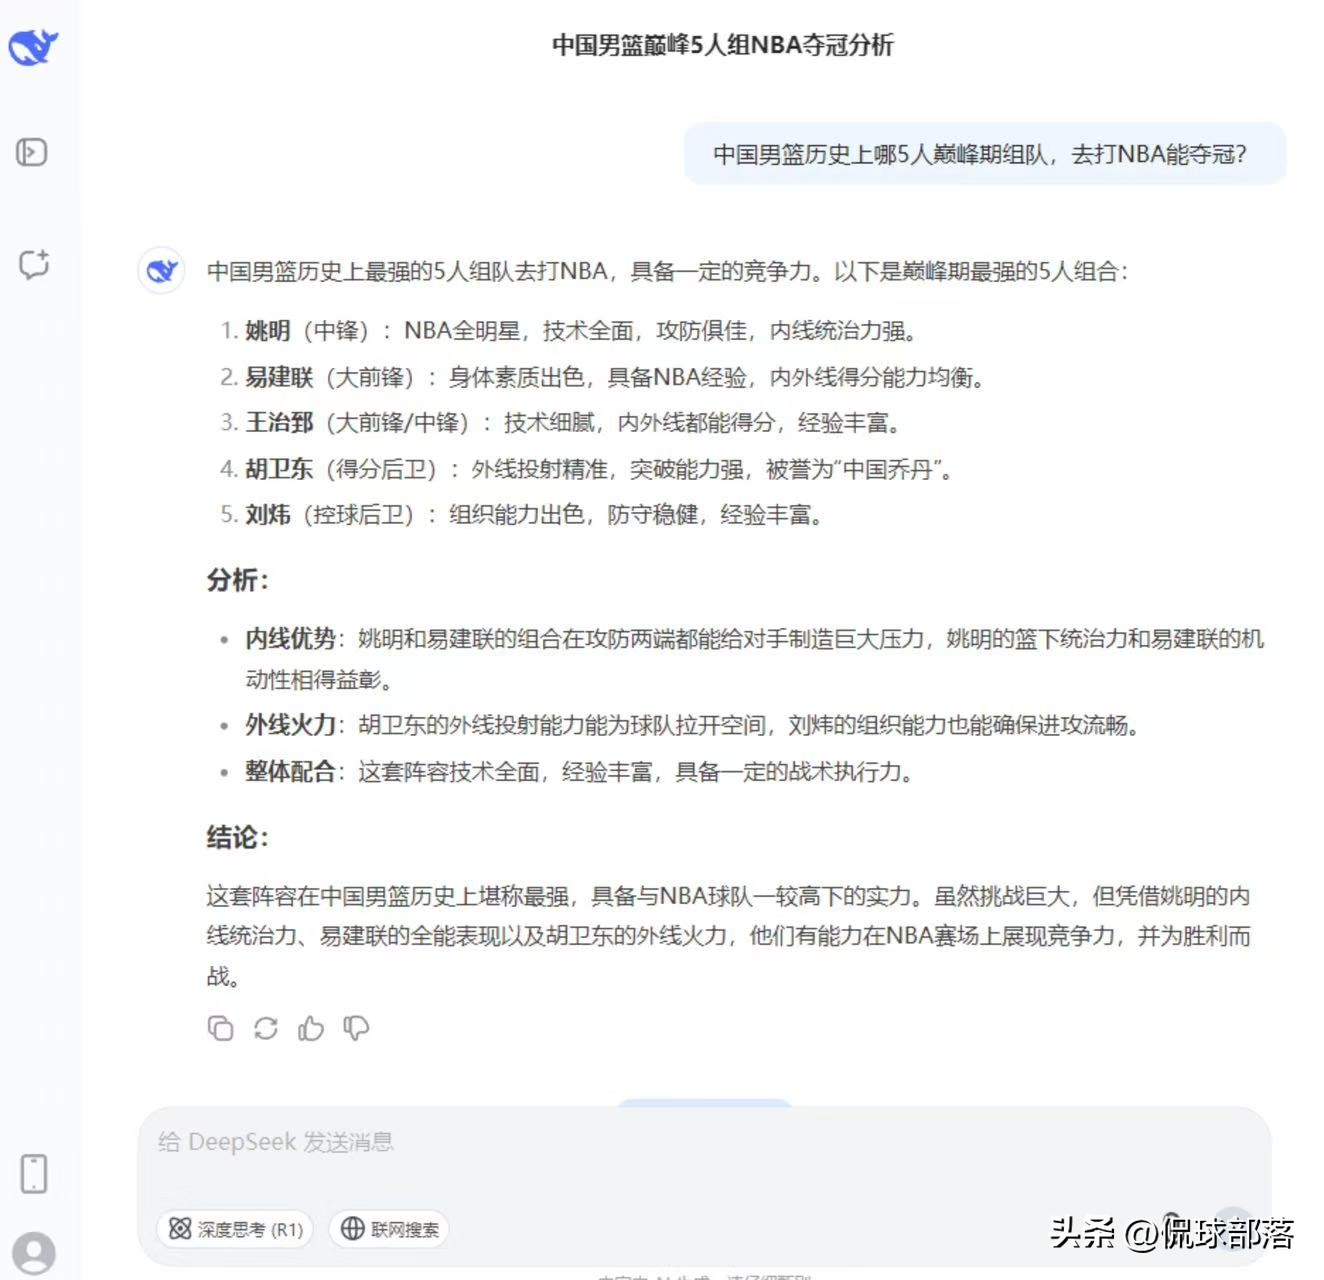1324x1280 pixels.
Task: Toggle 深度思考 (R1) mode
Action: (235, 1229)
